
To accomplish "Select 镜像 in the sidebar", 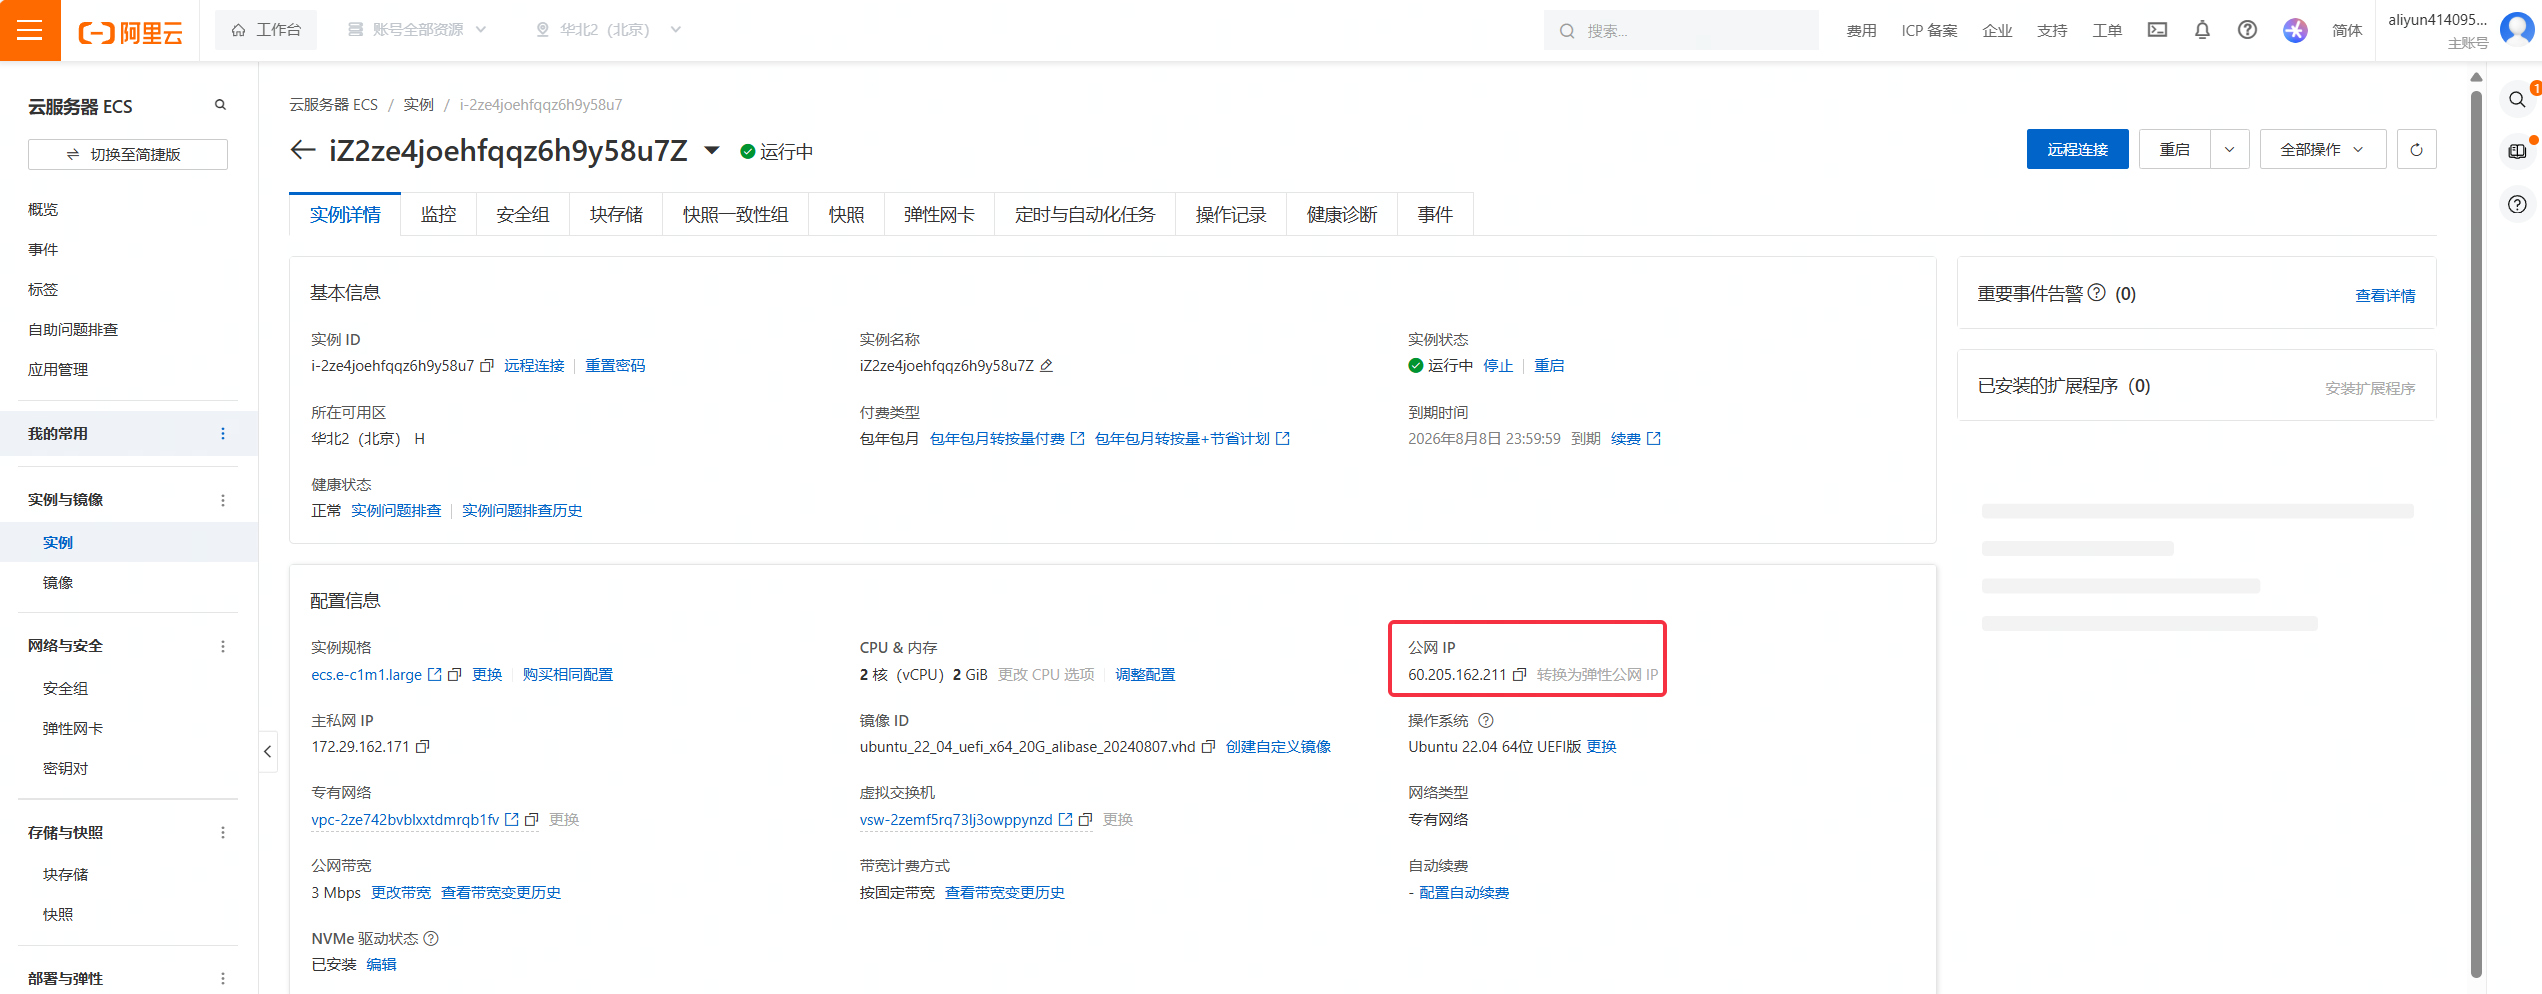I will pos(58,583).
